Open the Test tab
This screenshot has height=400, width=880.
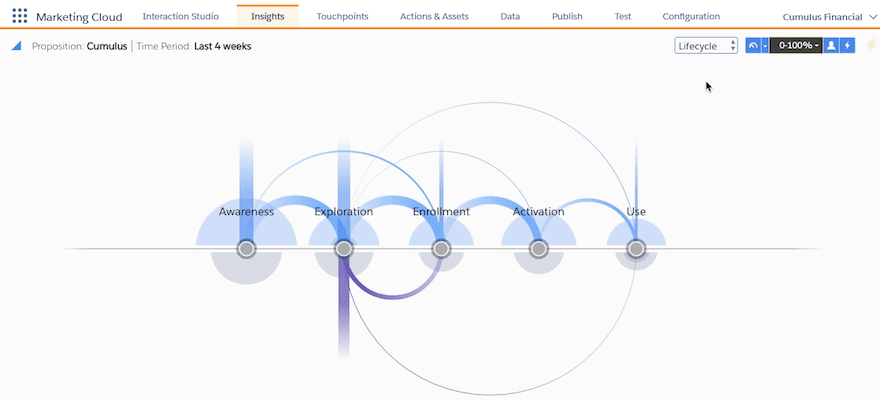(x=623, y=16)
